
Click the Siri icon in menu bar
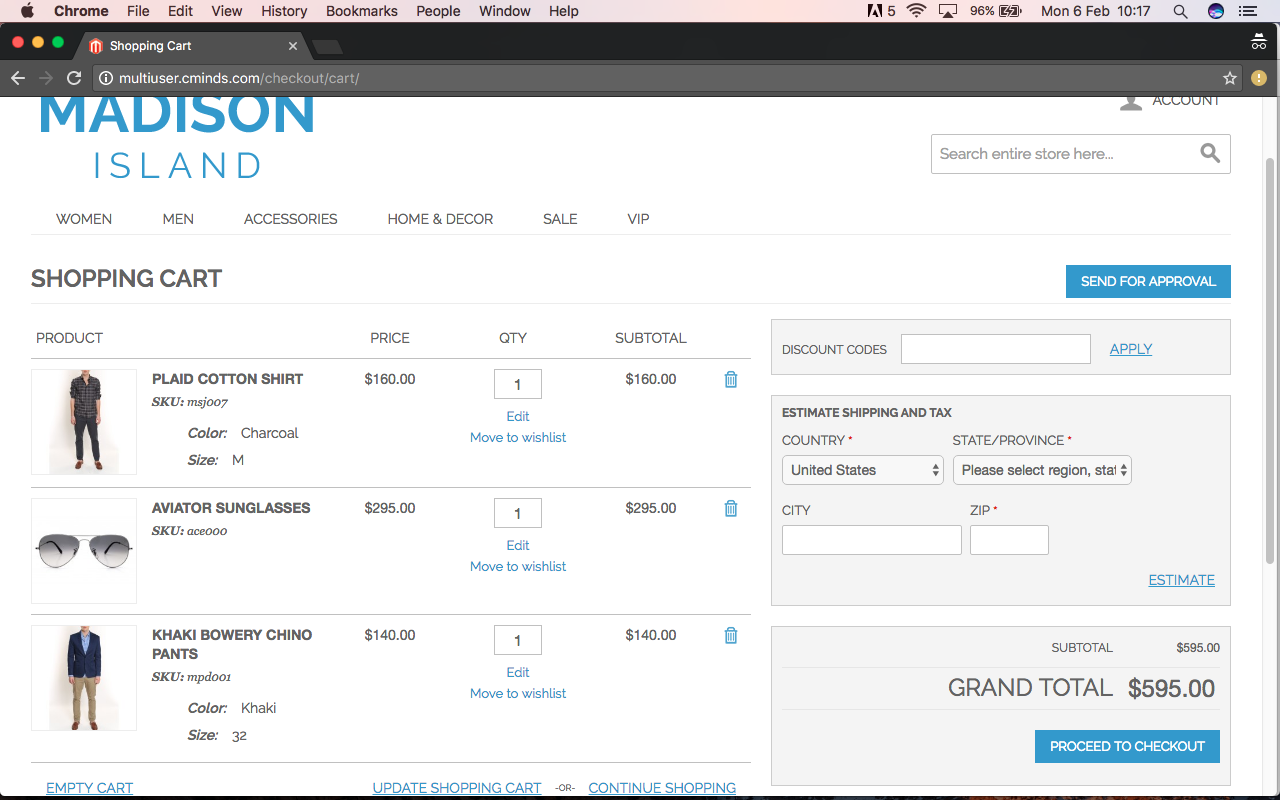tap(1216, 11)
